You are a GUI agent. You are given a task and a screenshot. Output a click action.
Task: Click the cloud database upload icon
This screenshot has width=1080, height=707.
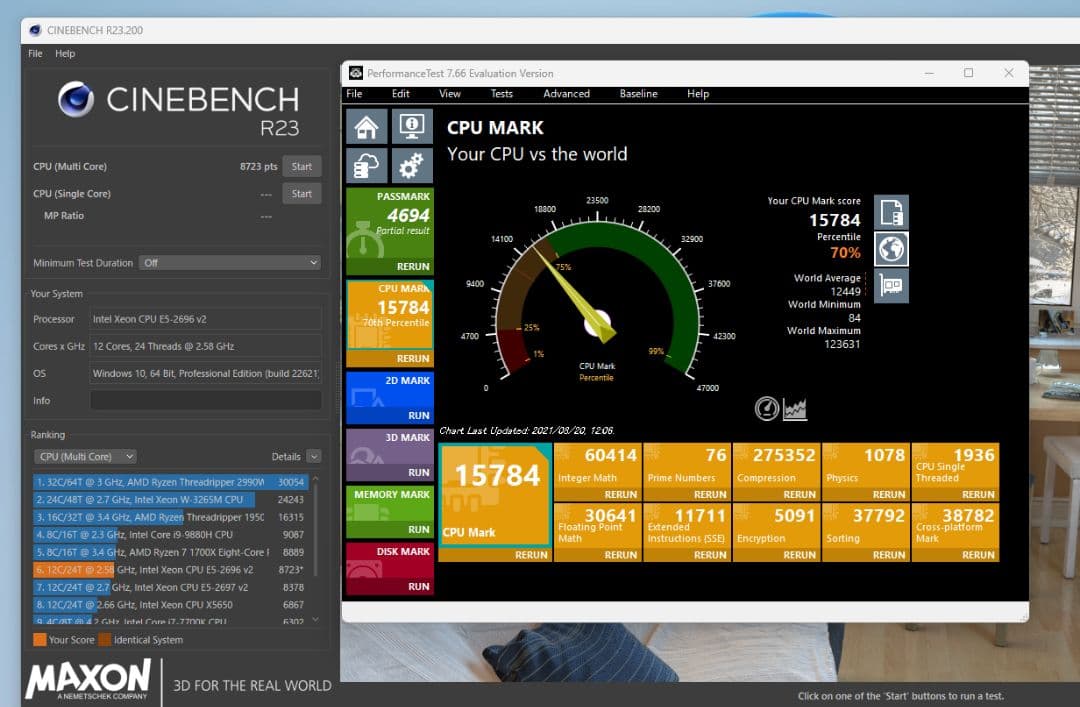[x=366, y=165]
